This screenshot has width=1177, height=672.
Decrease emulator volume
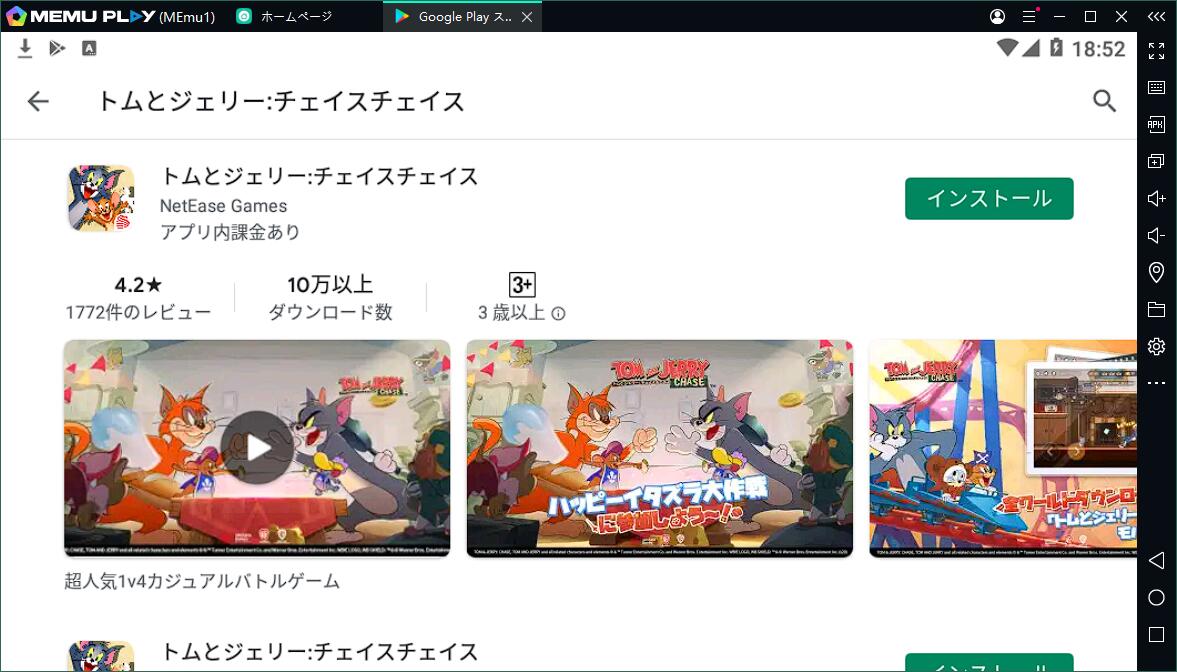click(1156, 235)
